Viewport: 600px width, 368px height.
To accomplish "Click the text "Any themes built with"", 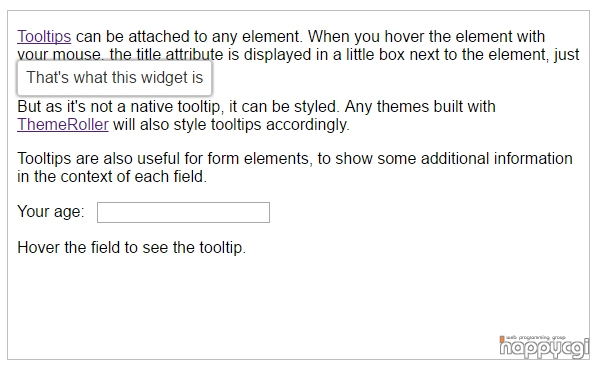I will (420, 106).
